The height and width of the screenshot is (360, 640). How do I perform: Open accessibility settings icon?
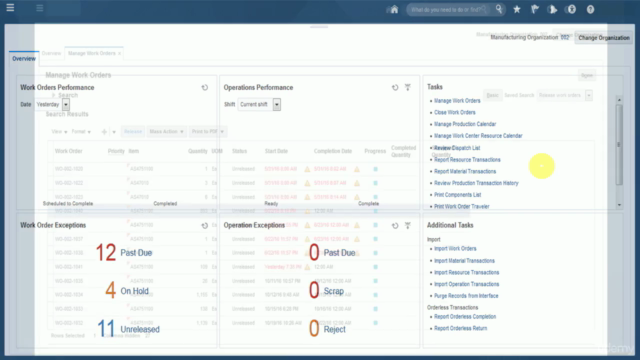point(571,9)
